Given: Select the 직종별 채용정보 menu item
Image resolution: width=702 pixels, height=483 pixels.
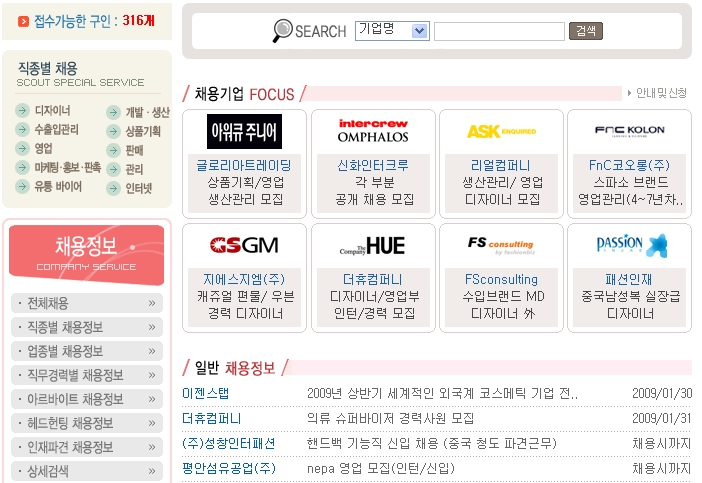Looking at the screenshot, I should (86, 327).
